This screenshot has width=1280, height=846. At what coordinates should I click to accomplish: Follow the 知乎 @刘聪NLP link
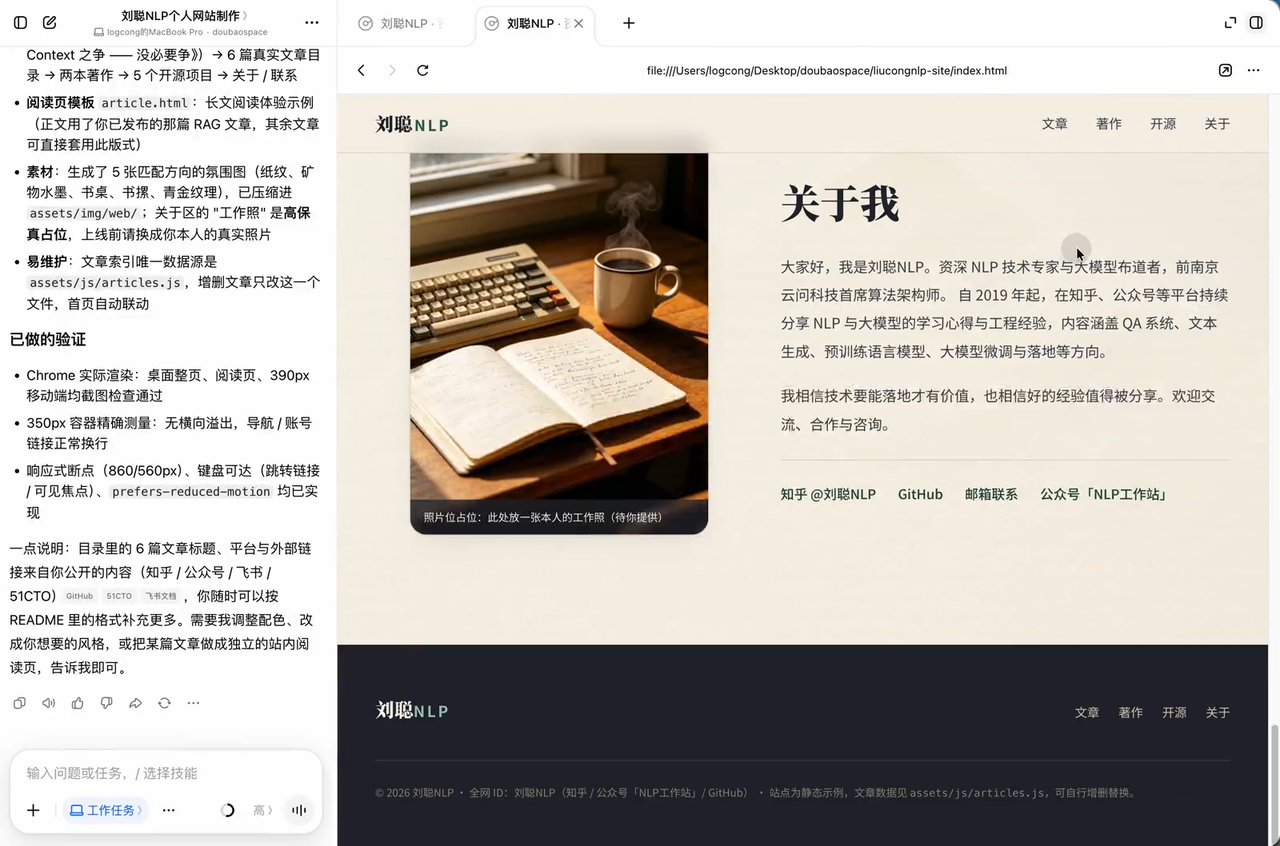tap(828, 494)
